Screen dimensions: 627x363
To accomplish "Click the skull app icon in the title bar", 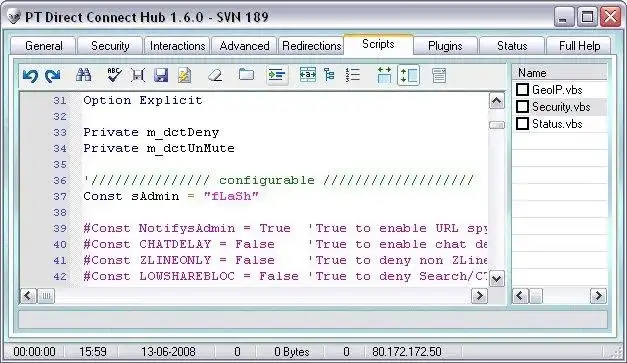I will click(14, 17).
